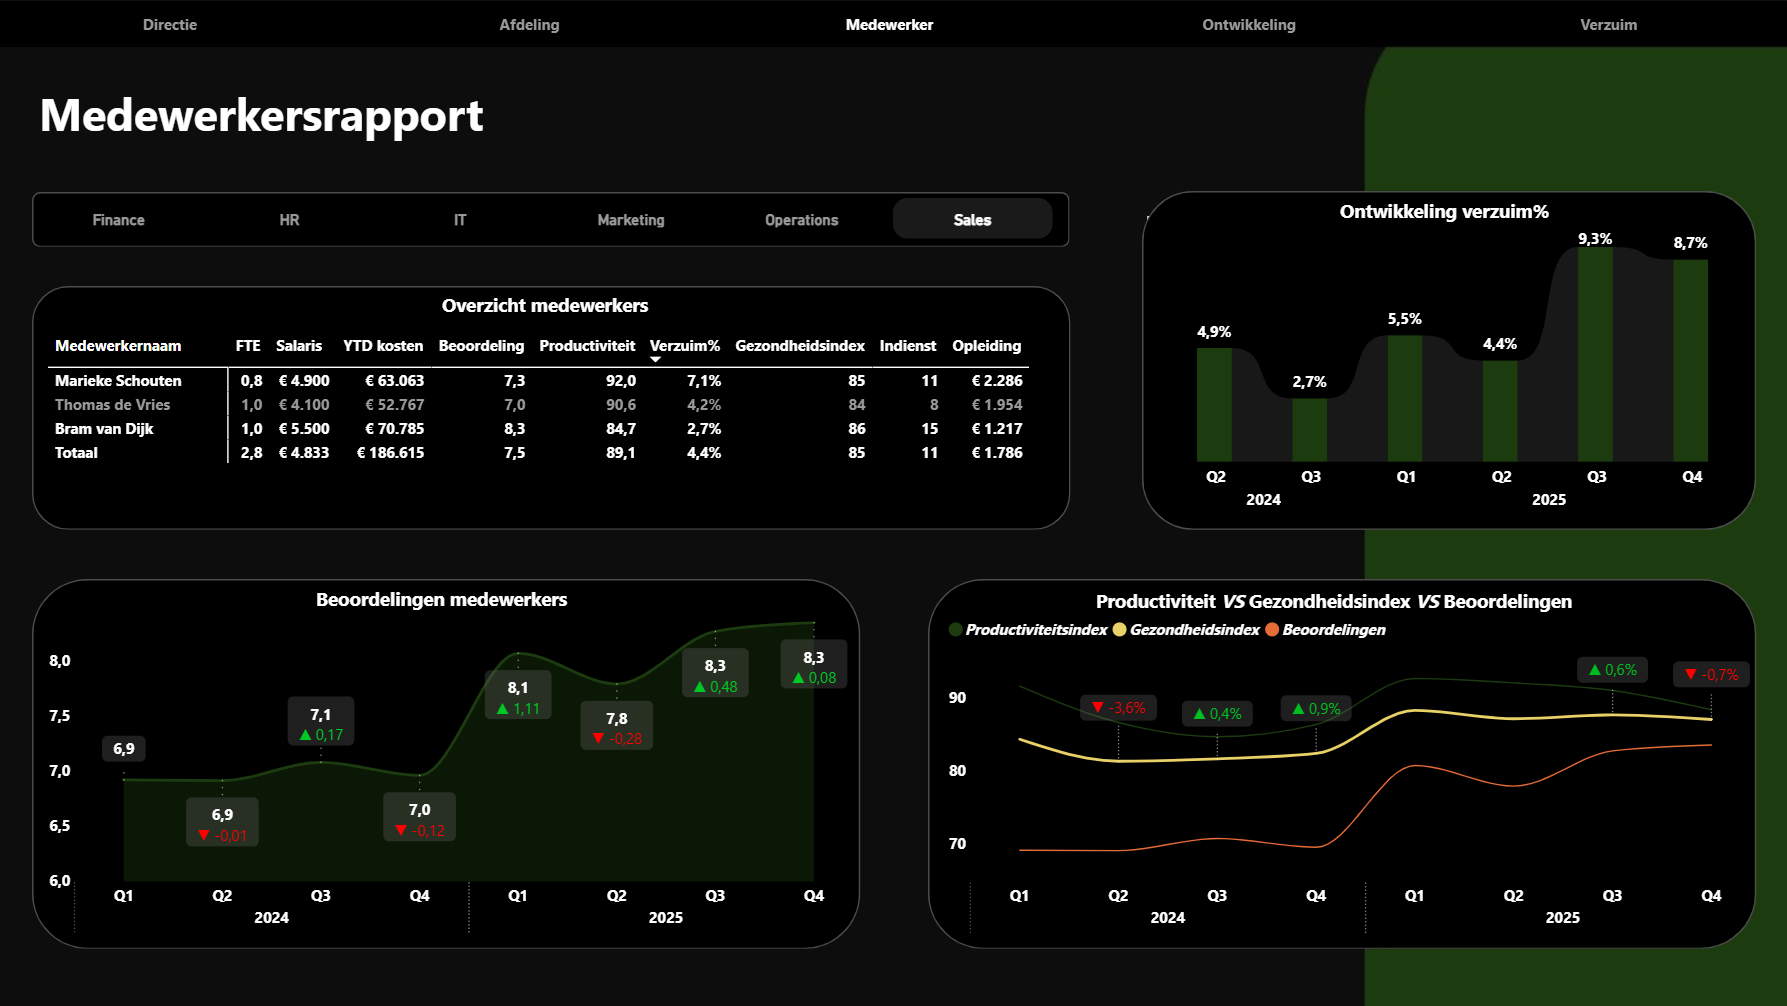Image resolution: width=1787 pixels, height=1006 pixels.
Task: Pick the Operations department filter
Action: (x=801, y=220)
